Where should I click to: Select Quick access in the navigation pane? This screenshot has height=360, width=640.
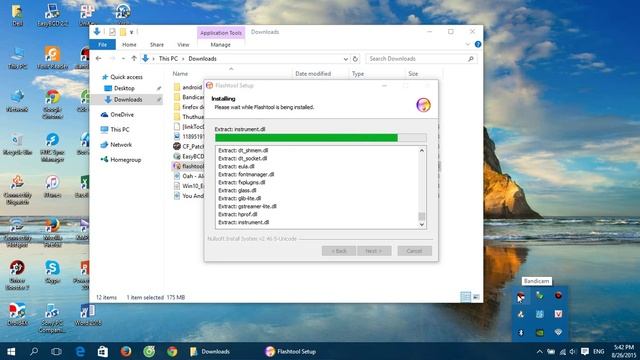pos(126,77)
